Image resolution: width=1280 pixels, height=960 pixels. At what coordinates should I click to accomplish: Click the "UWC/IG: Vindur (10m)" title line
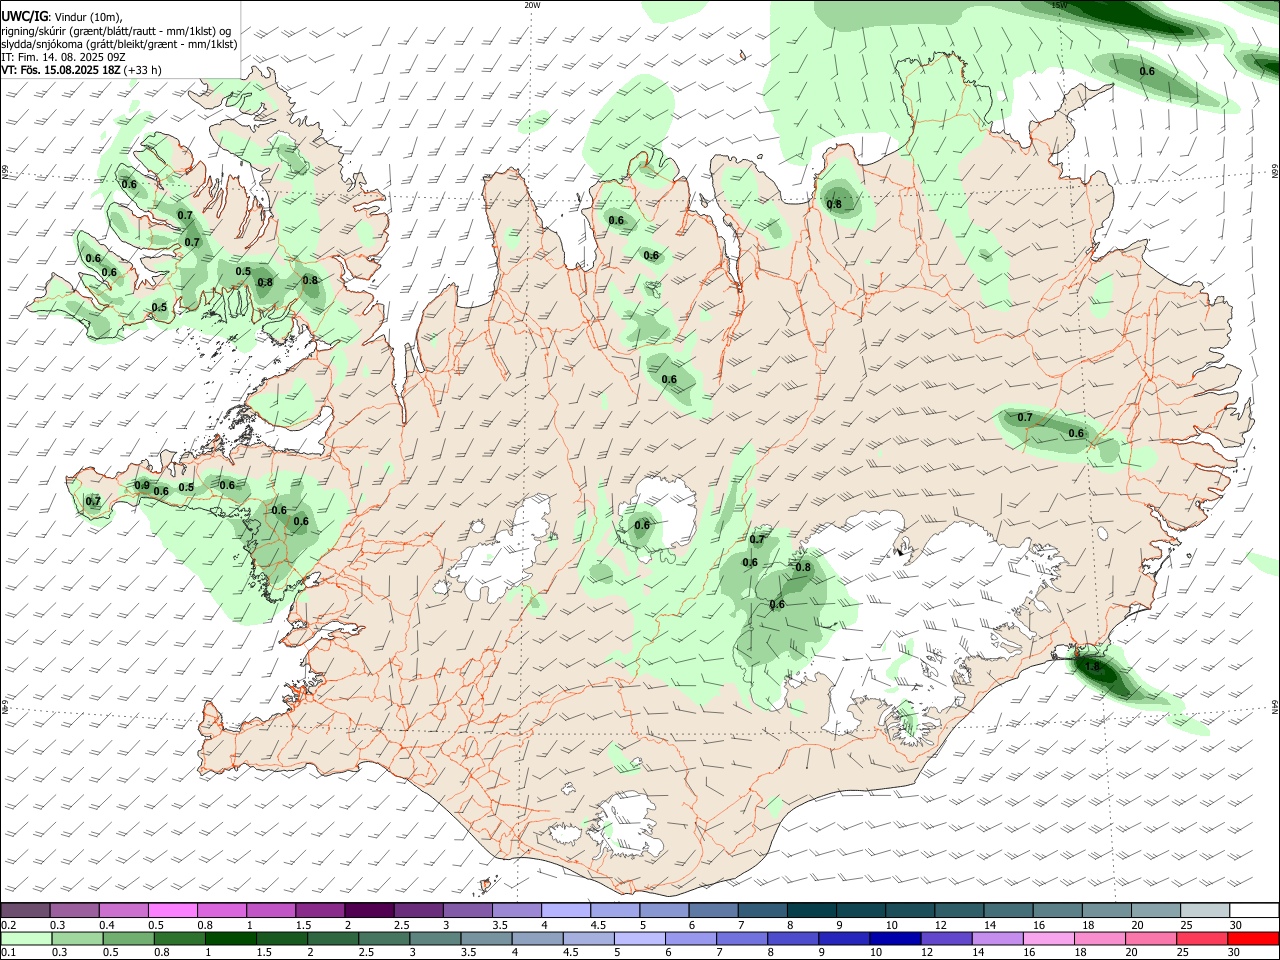(61, 15)
